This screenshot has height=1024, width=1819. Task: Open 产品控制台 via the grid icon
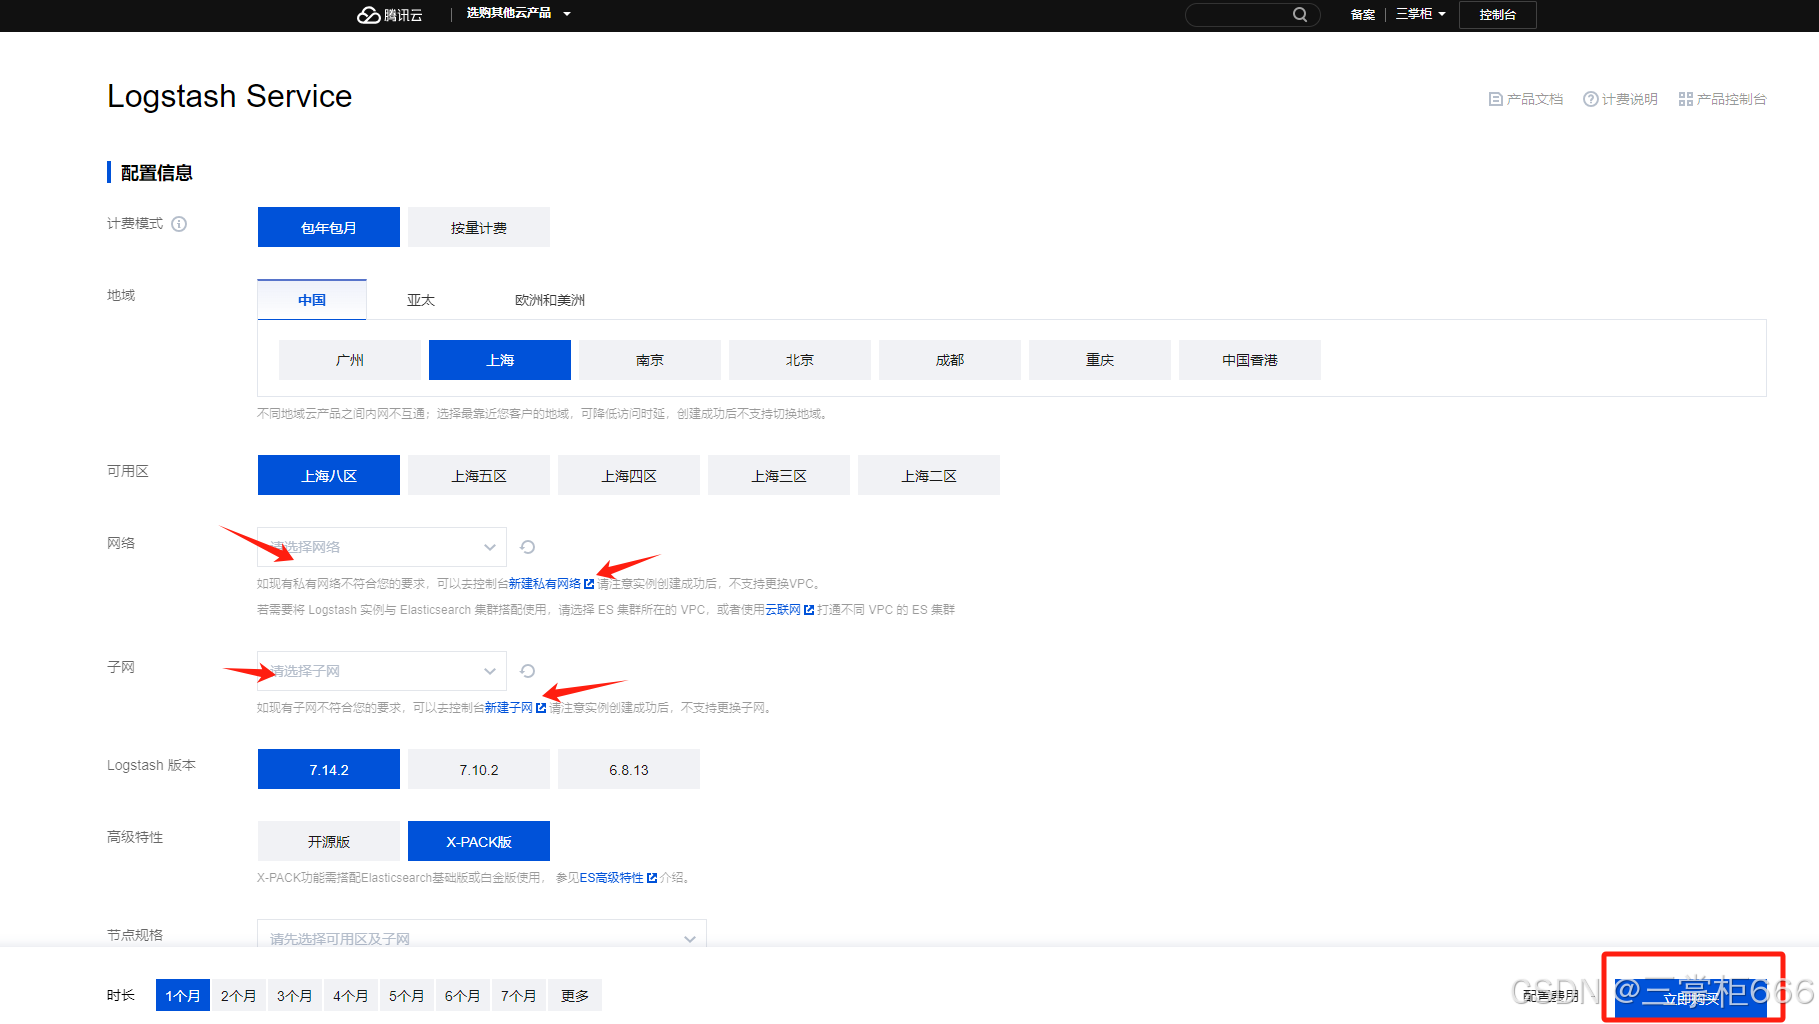pos(1685,98)
